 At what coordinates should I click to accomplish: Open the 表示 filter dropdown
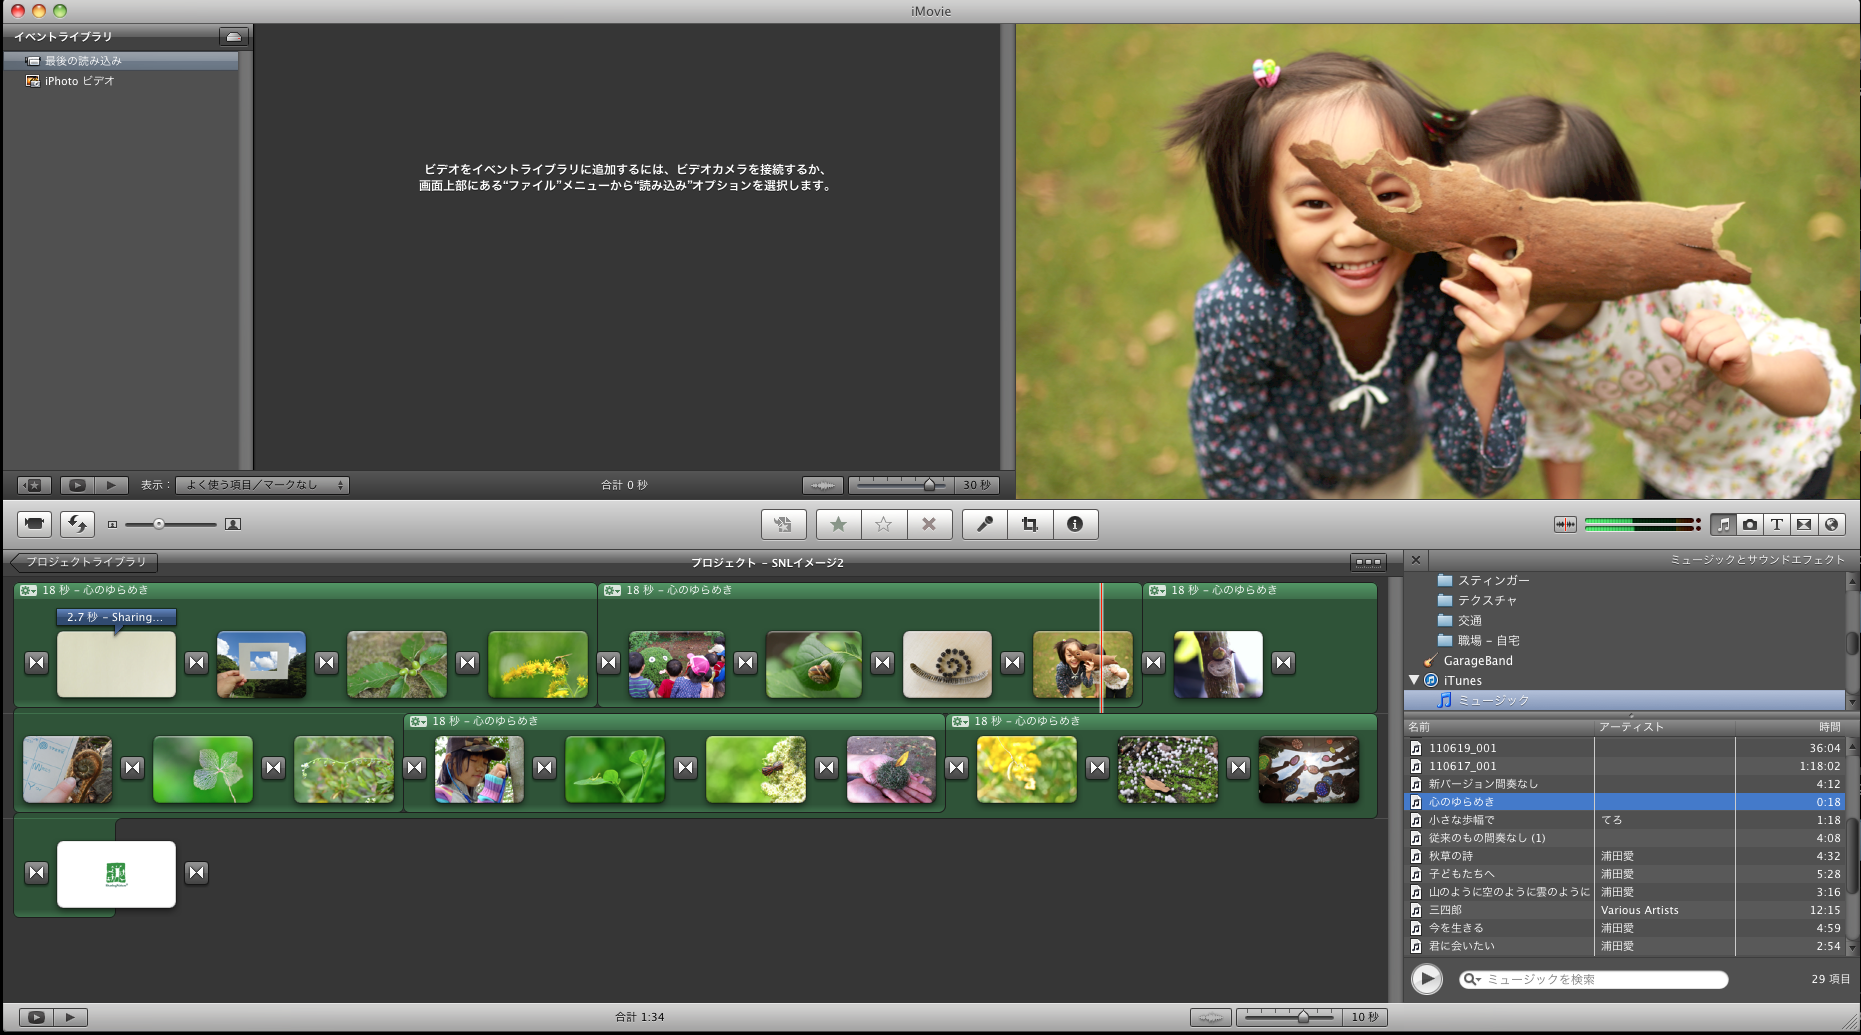pyautogui.click(x=262, y=485)
